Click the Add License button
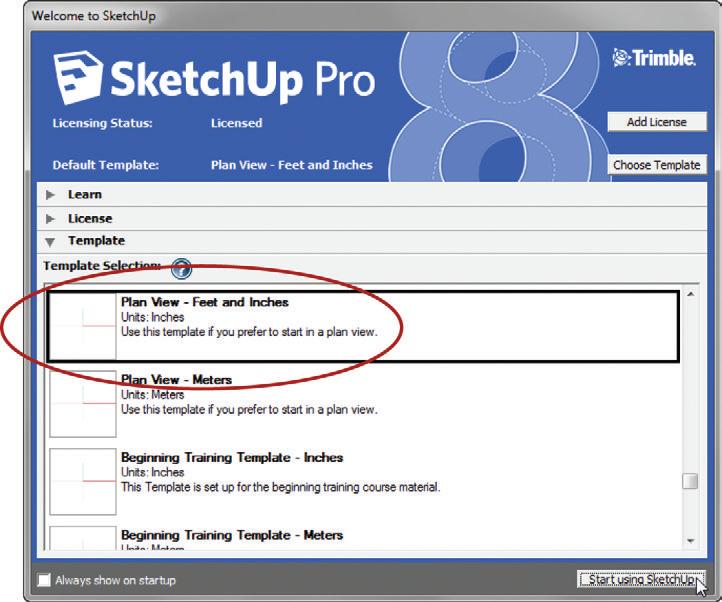The height and width of the screenshot is (602, 722). point(657,122)
